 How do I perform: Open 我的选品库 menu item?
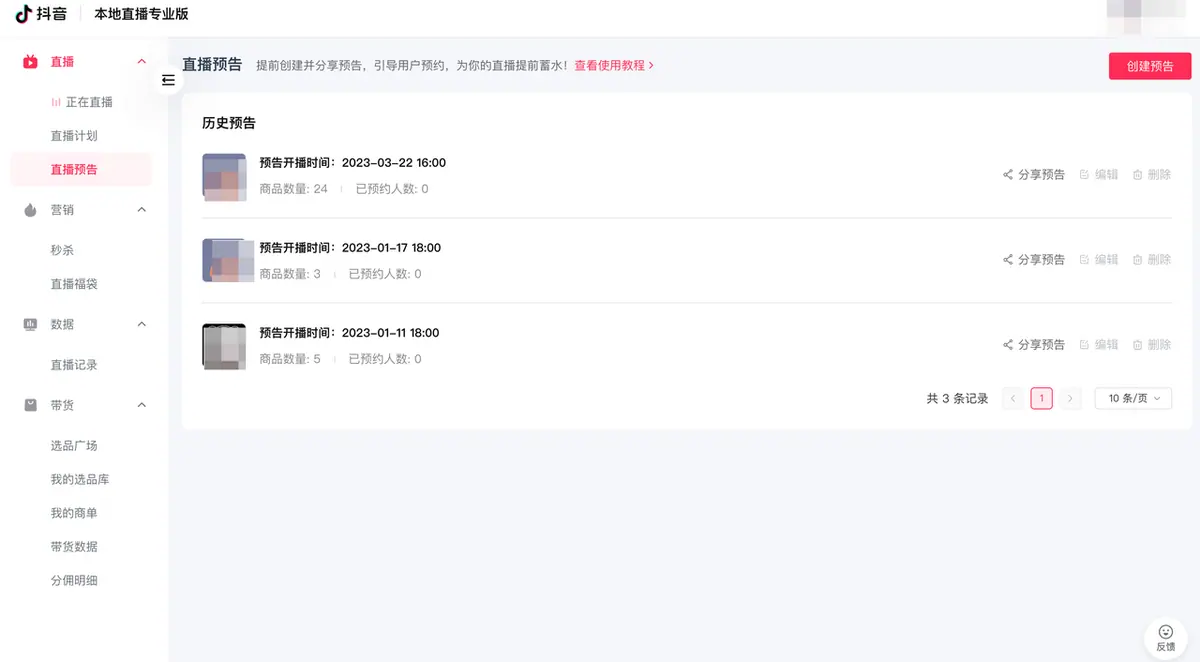[x=81, y=480]
